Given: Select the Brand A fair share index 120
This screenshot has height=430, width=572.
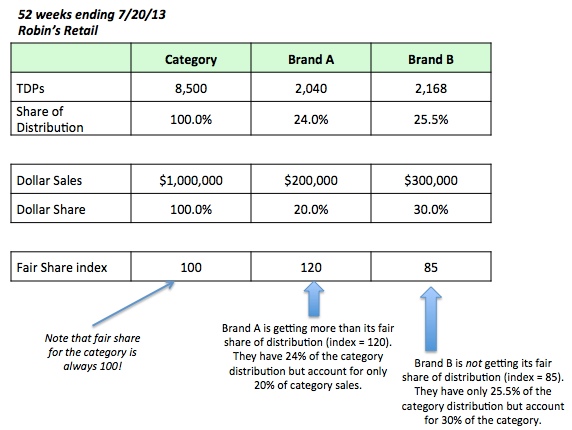Looking at the screenshot, I should coord(311,266).
